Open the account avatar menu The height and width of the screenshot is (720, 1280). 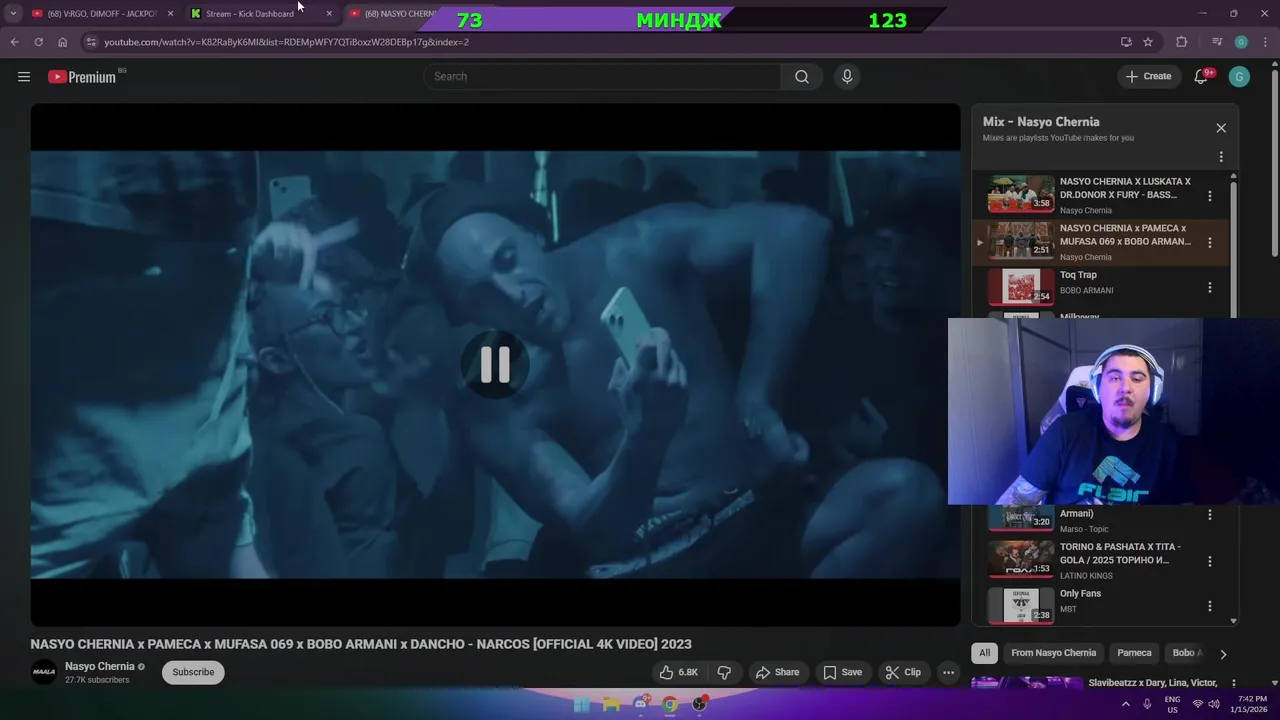[x=1239, y=76]
